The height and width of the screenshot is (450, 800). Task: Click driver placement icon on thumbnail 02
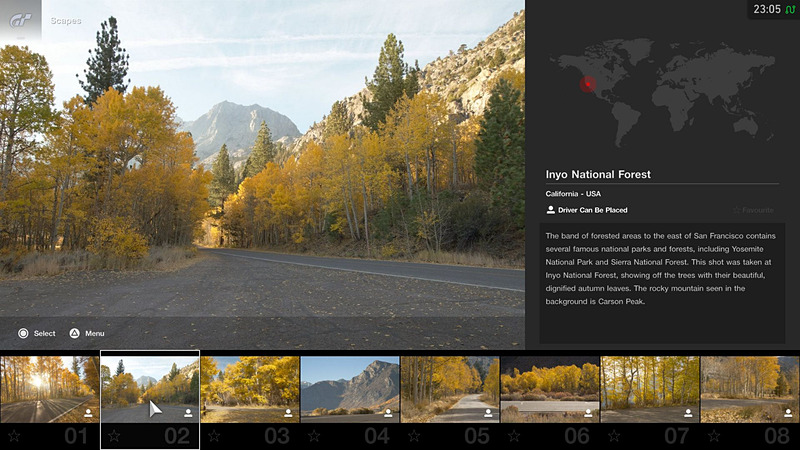(188, 413)
